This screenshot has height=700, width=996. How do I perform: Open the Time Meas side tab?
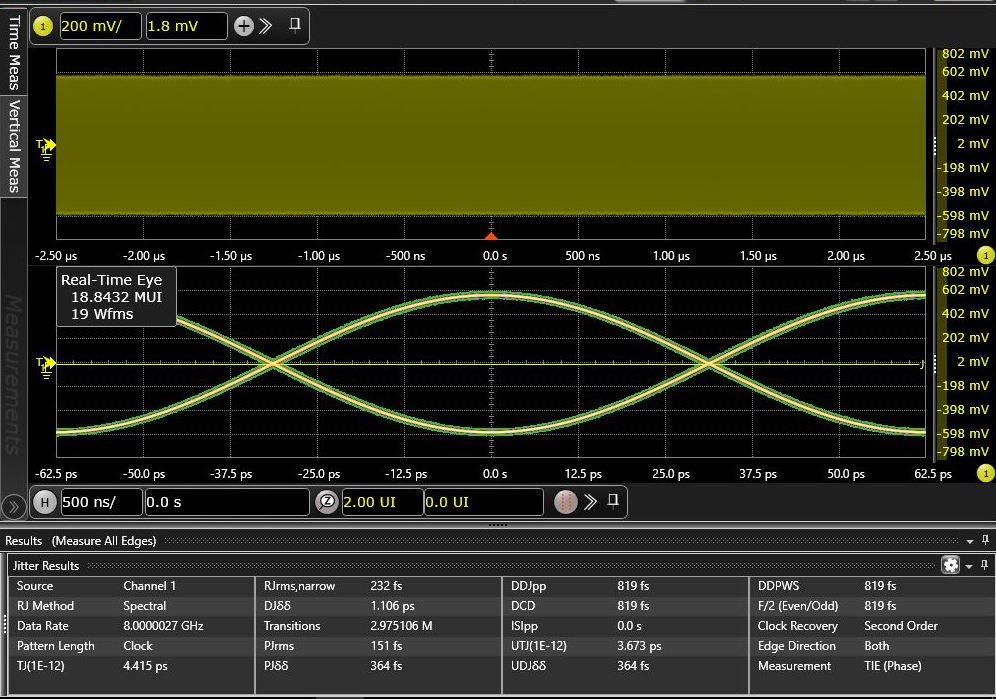(x=14, y=50)
